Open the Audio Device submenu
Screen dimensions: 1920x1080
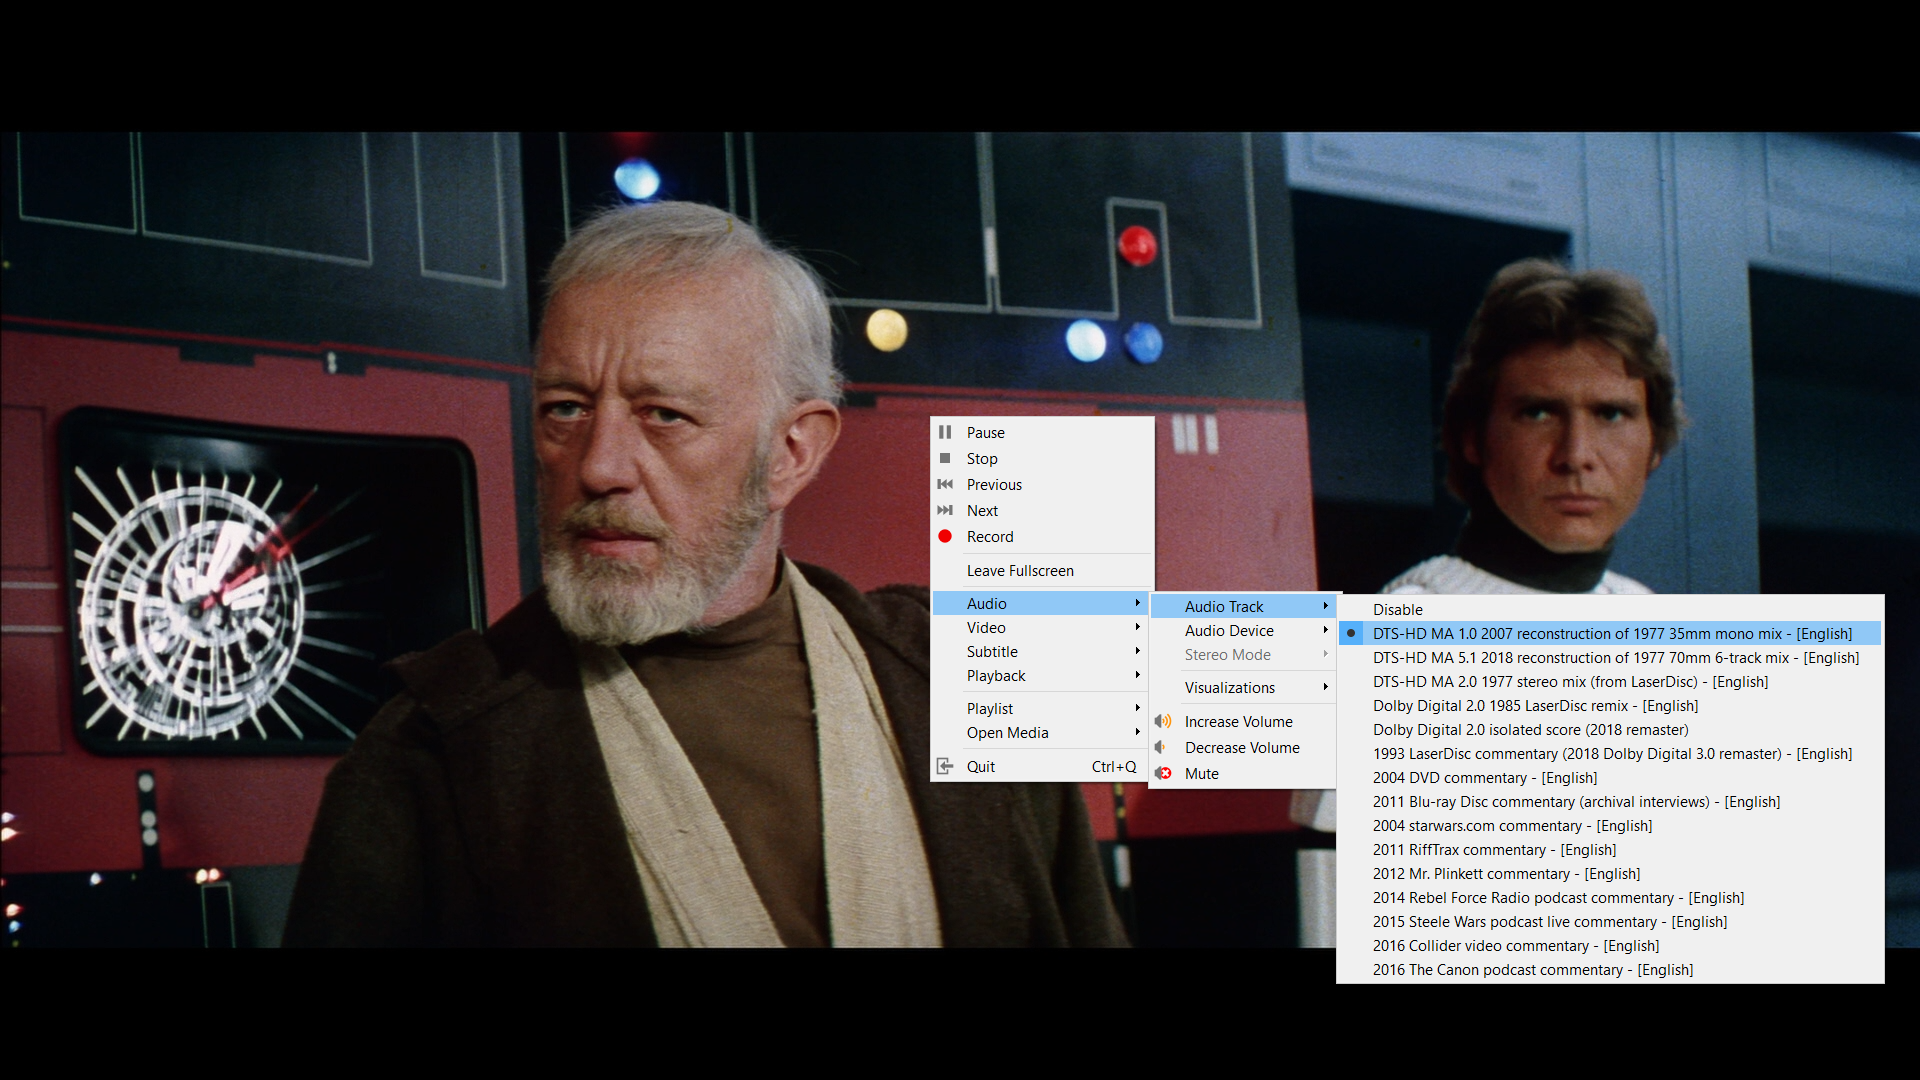1242,630
